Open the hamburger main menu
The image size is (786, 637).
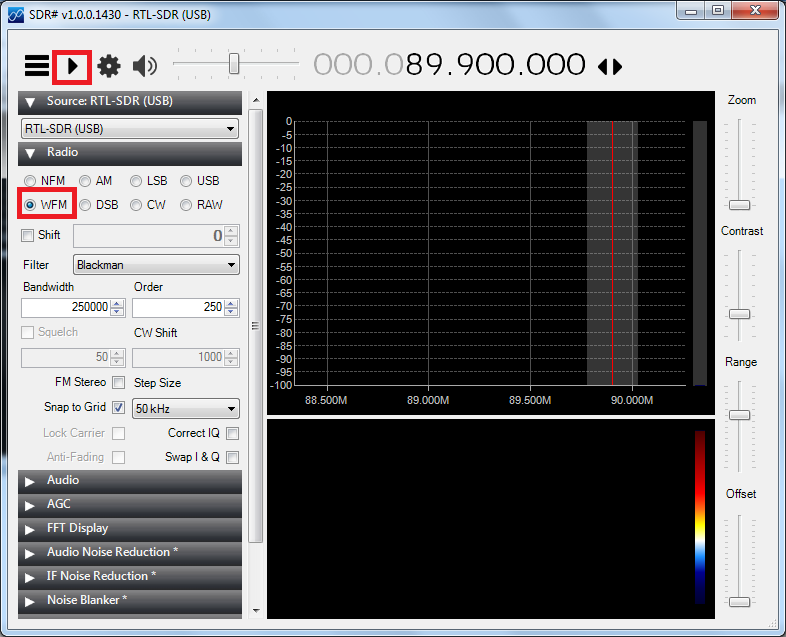(x=37, y=66)
